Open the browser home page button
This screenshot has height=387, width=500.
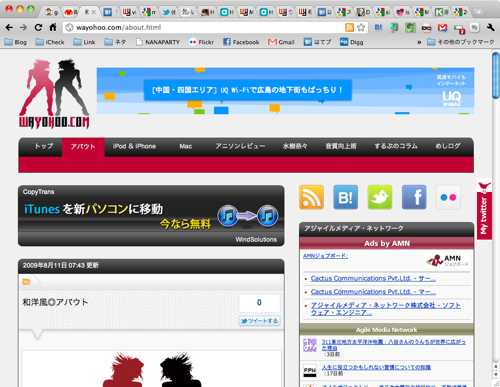click(53, 27)
